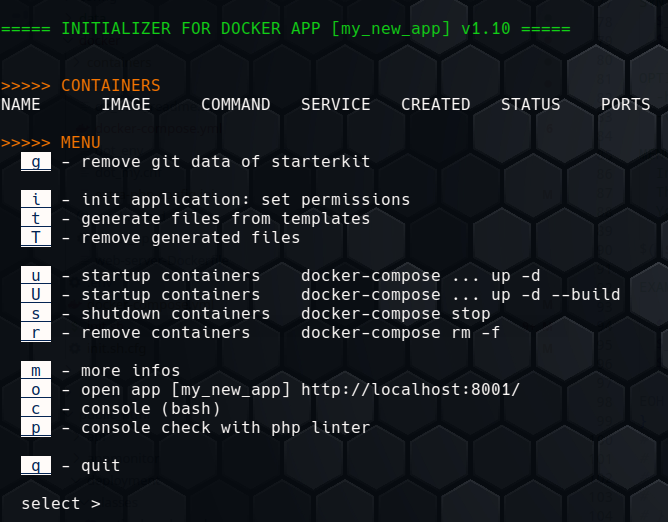Click the 'p' key for php linter
This screenshot has height=522, width=668.
click(x=36, y=427)
